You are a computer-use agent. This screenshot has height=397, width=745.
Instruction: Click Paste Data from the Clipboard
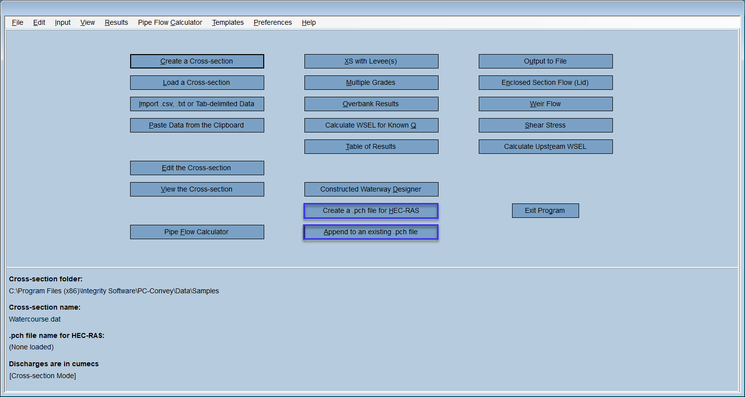coord(197,125)
